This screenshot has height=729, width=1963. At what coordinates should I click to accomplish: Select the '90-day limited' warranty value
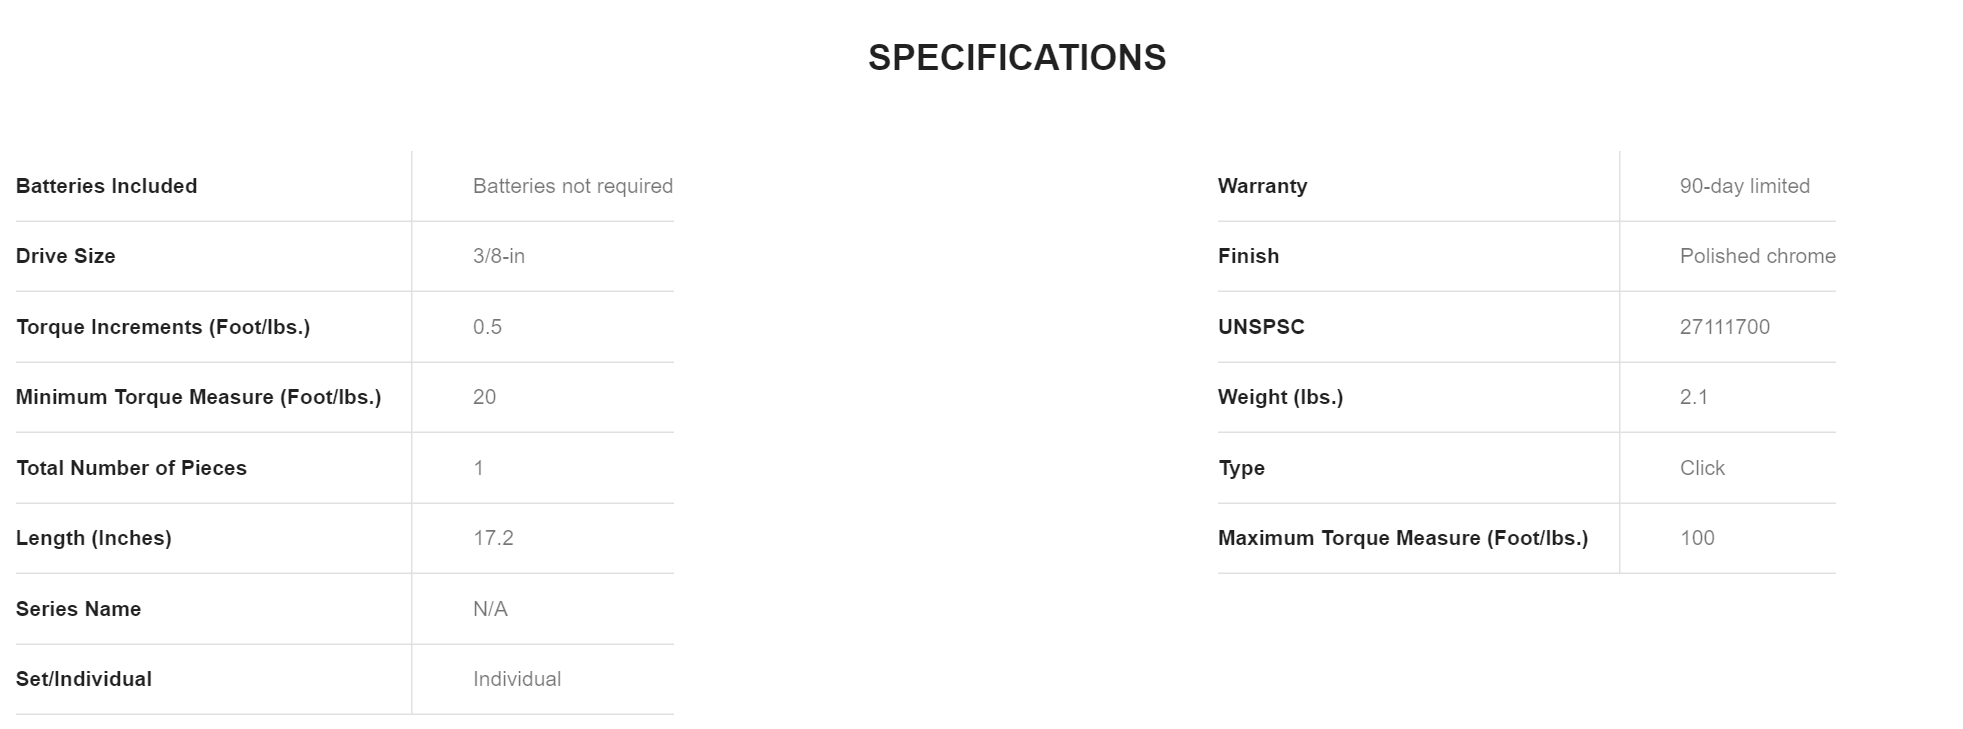(x=1744, y=186)
